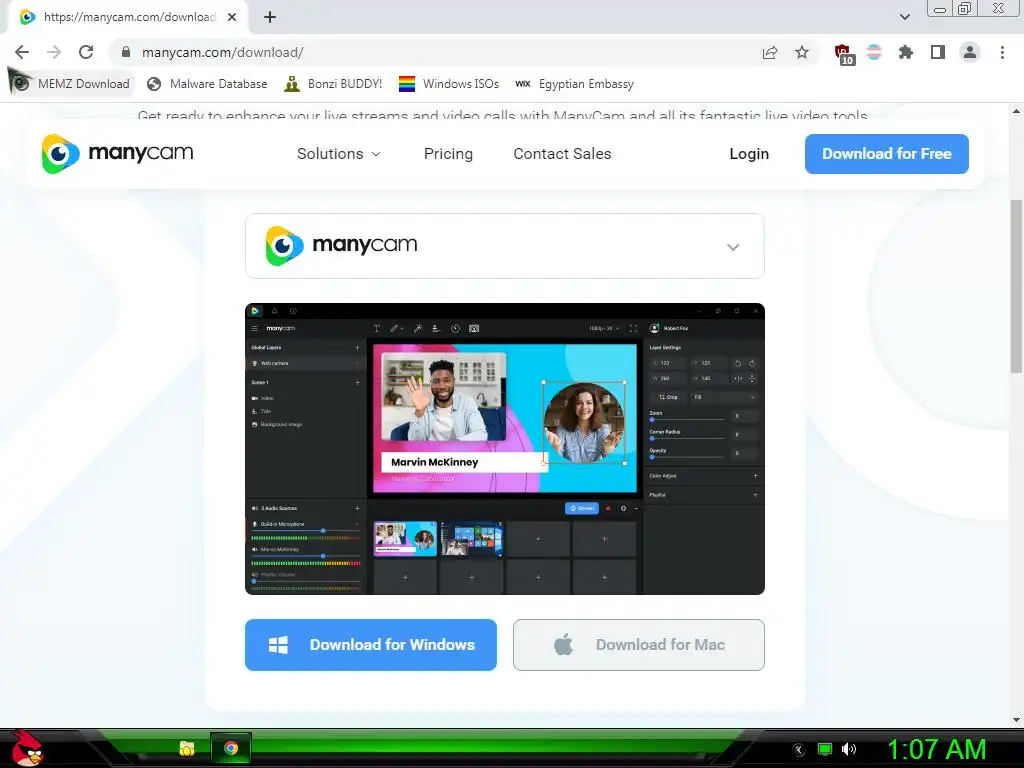Show hidden tray icons arrow
This screenshot has height=768, width=1024.
tap(799, 750)
